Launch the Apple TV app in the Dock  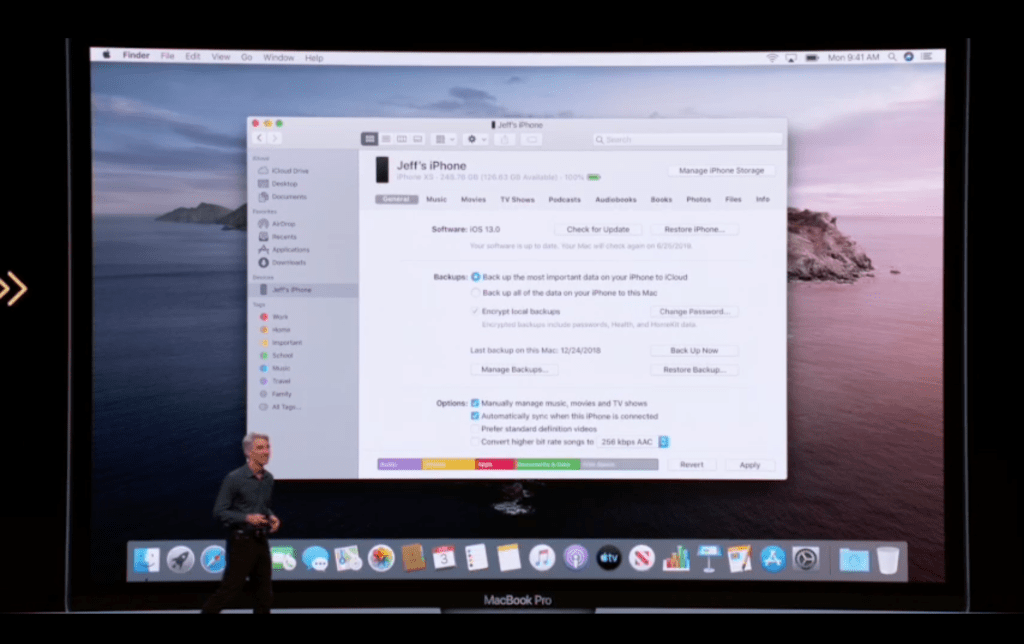click(x=609, y=558)
